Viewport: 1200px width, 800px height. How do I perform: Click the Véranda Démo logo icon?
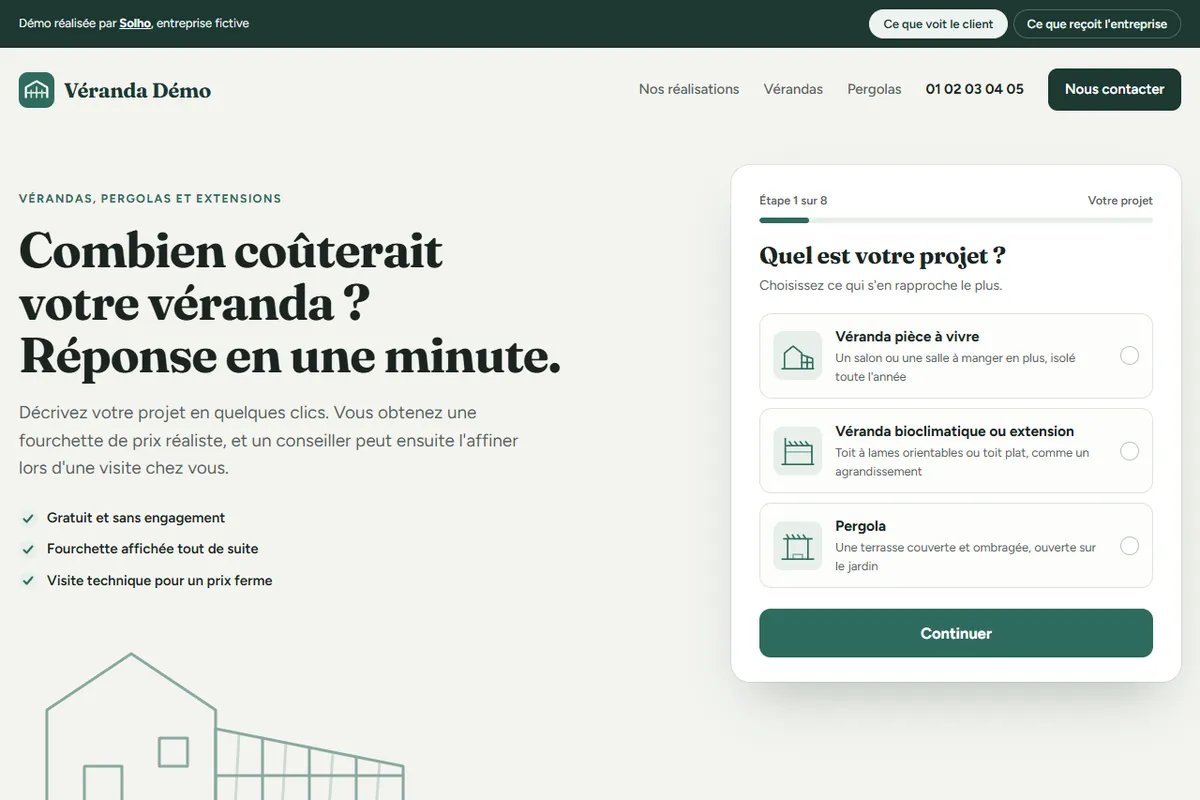(x=37, y=90)
